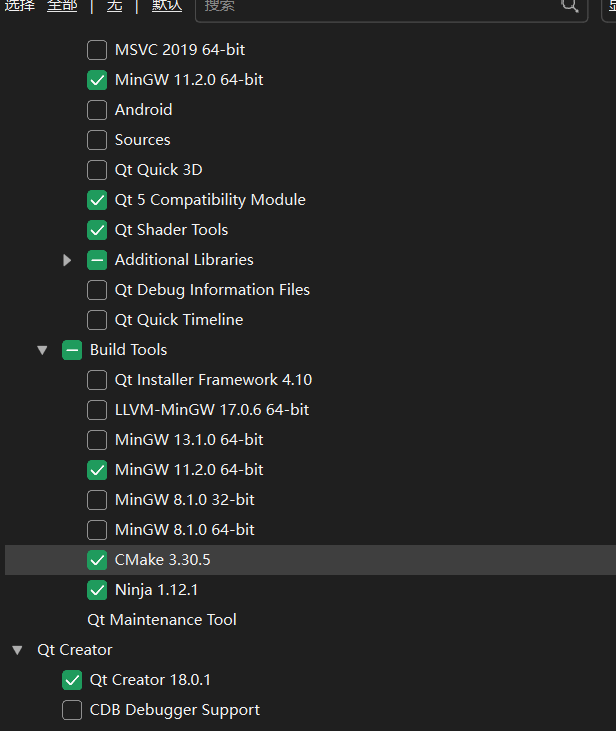Screen dimensions: 616x731
Task: Collapse the Build Tools section
Action: coord(42,350)
